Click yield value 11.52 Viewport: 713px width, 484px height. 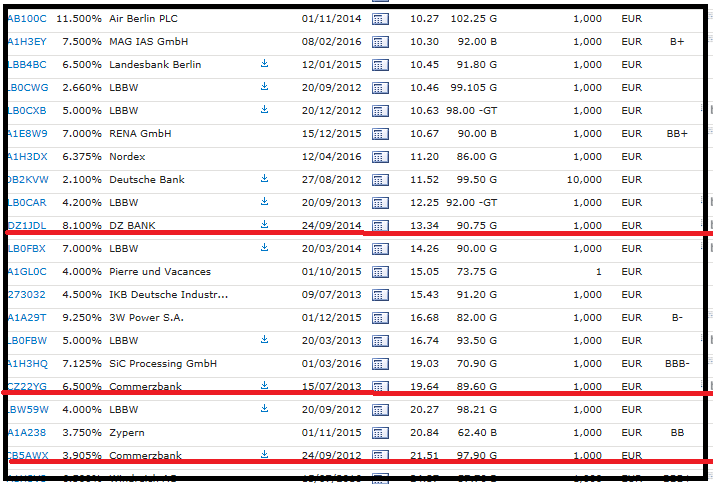coord(425,180)
